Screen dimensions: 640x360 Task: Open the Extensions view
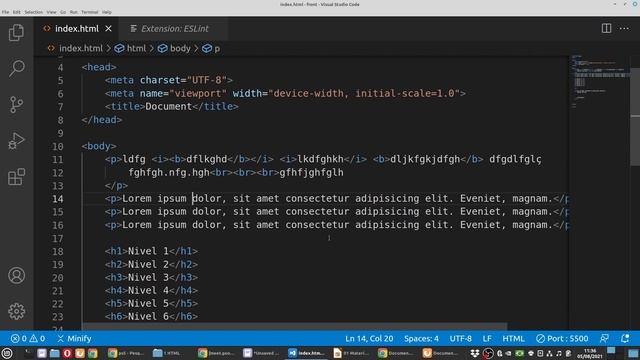coord(16,177)
